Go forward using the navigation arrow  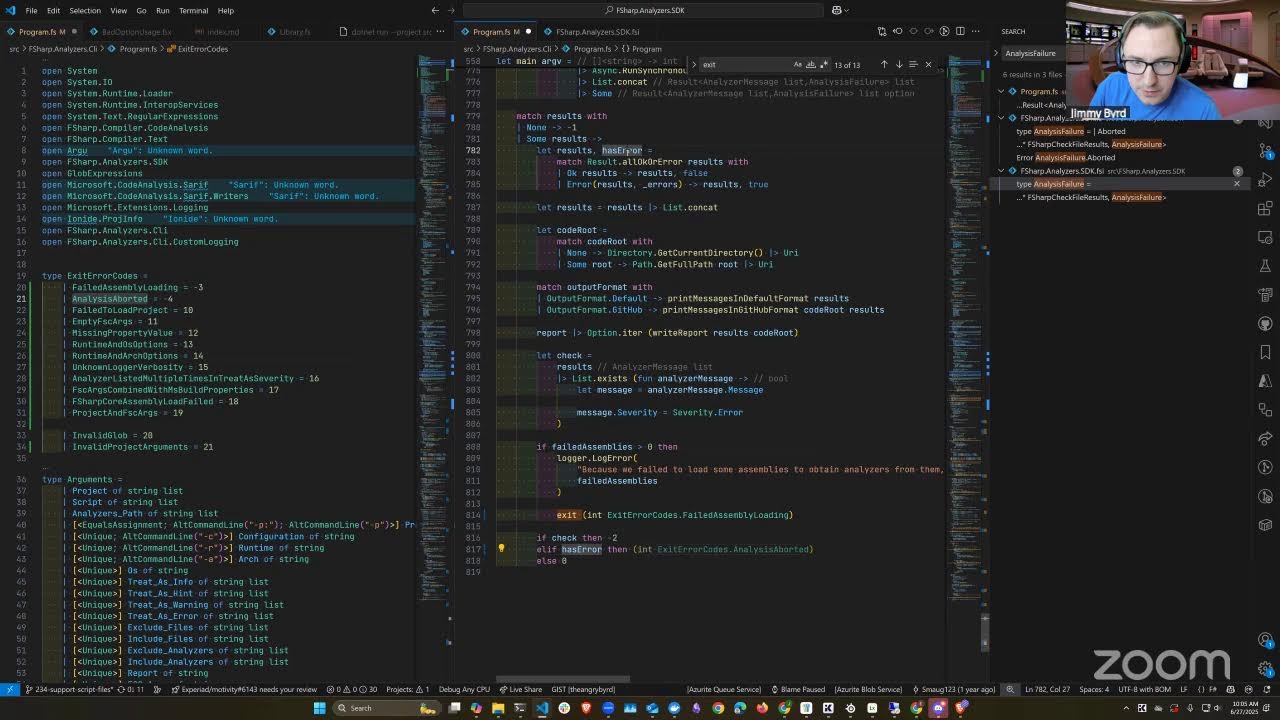(452, 11)
